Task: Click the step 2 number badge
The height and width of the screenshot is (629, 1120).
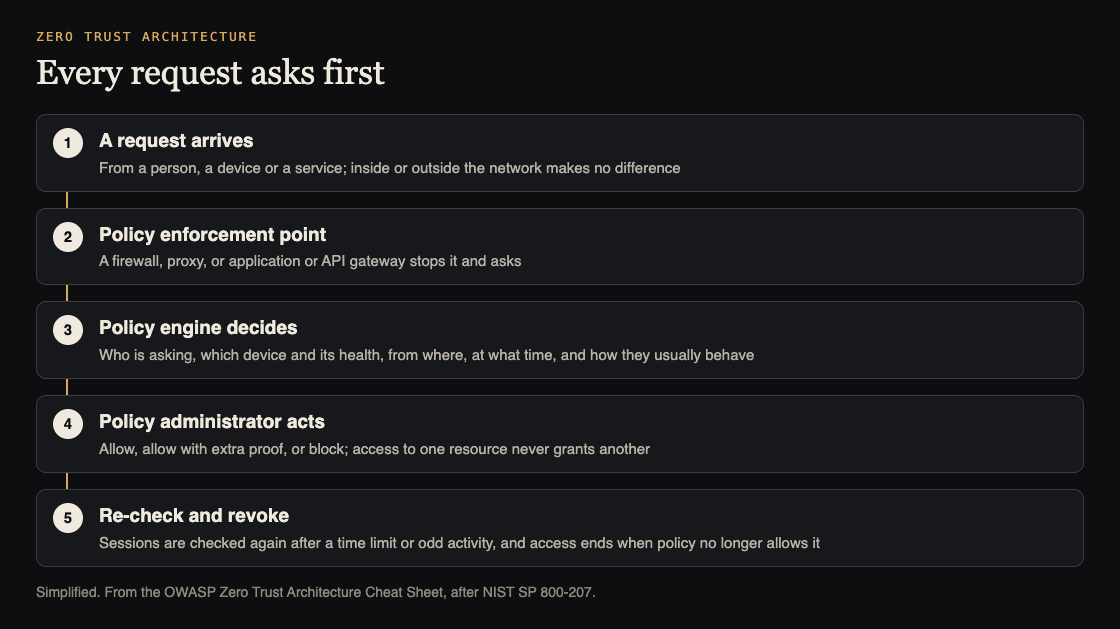Action: pos(68,237)
